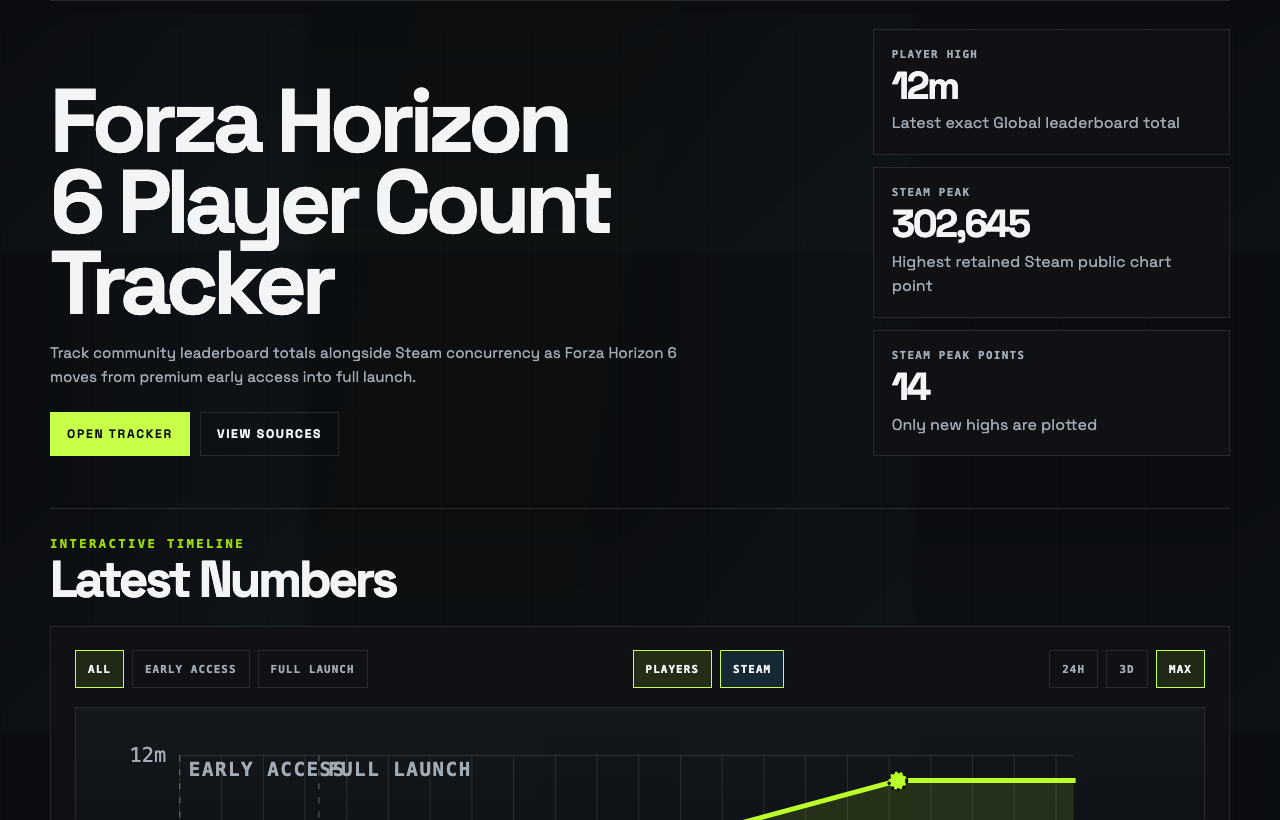Click the 12m y-axis label
The width and height of the screenshot is (1280, 820).
pyautogui.click(x=148, y=755)
